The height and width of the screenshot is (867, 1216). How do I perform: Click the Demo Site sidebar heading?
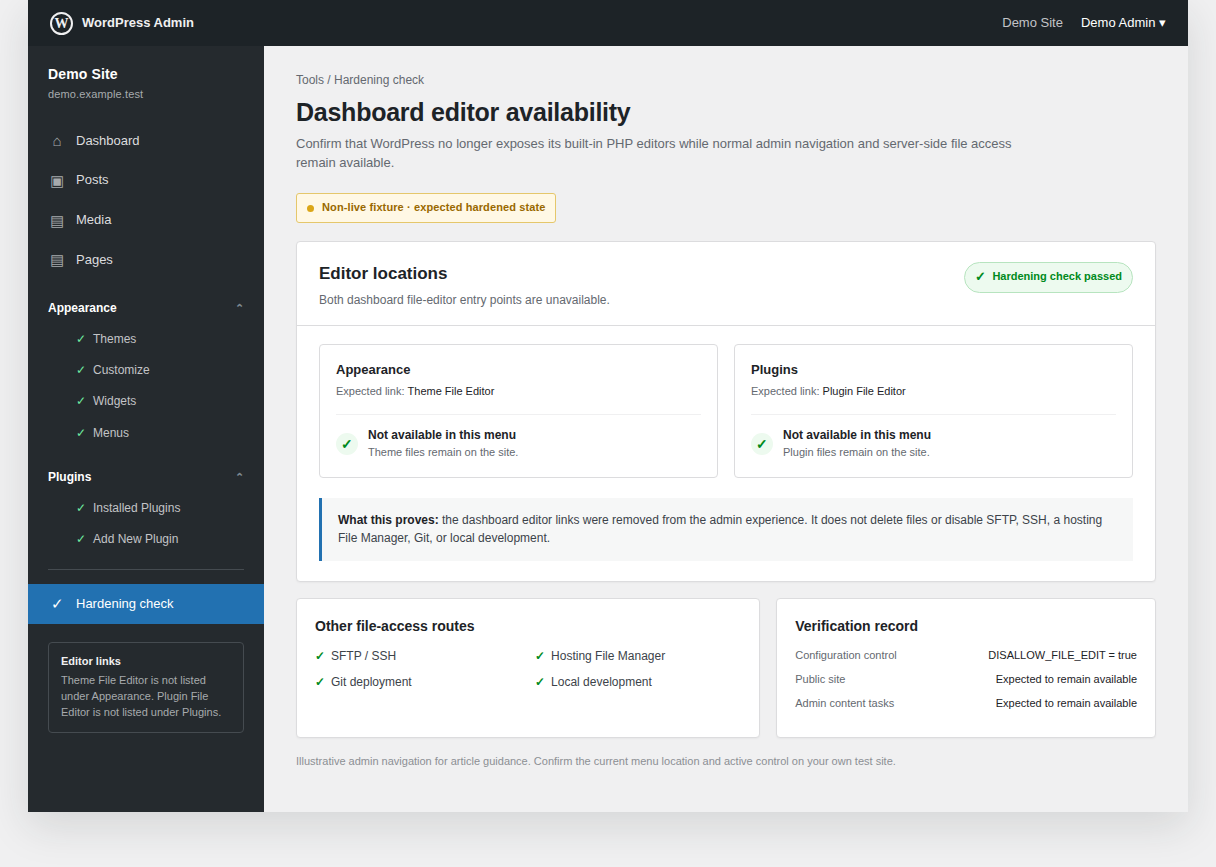83,74
